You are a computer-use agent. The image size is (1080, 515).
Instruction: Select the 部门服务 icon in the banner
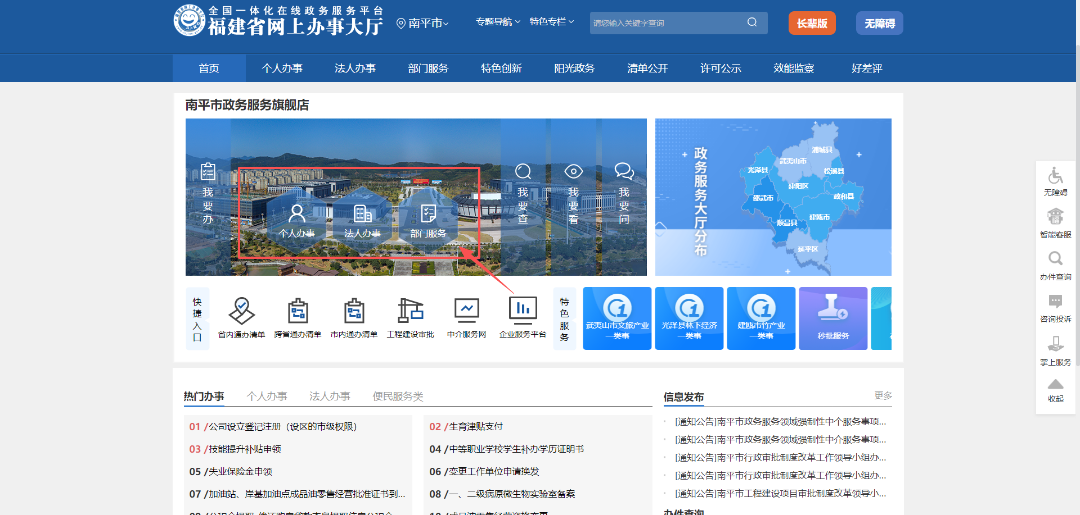click(x=428, y=214)
